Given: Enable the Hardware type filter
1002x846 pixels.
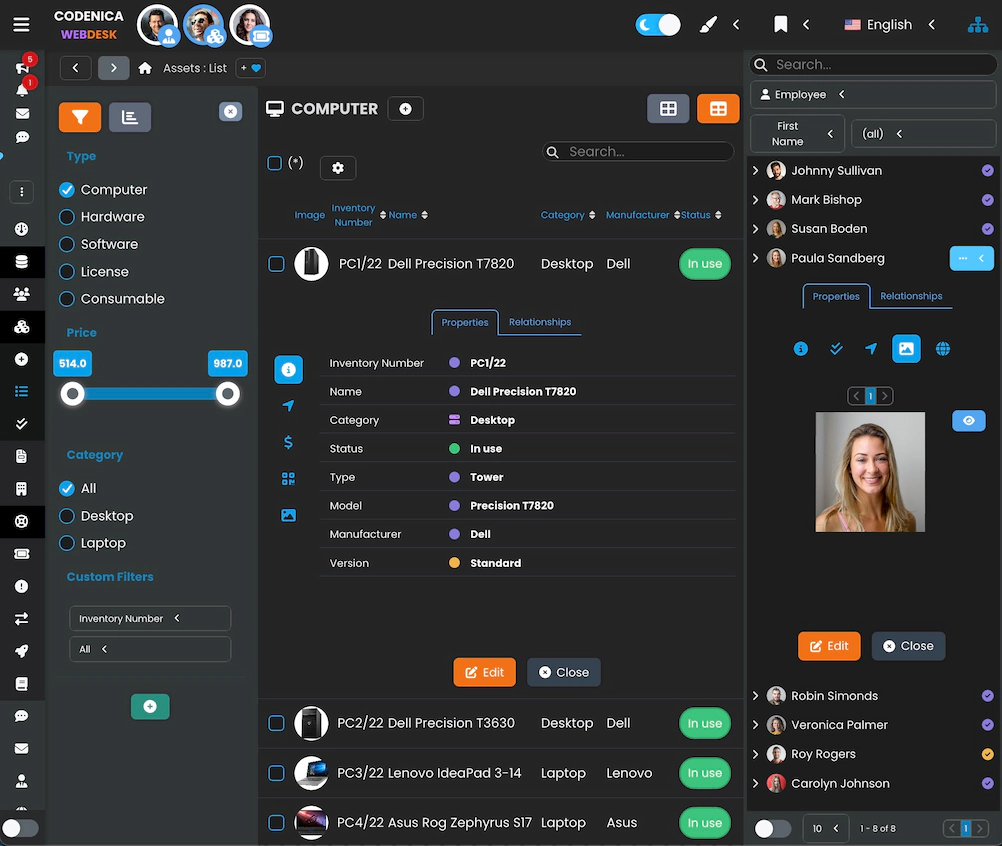Looking at the screenshot, I should pyautogui.click(x=67, y=217).
